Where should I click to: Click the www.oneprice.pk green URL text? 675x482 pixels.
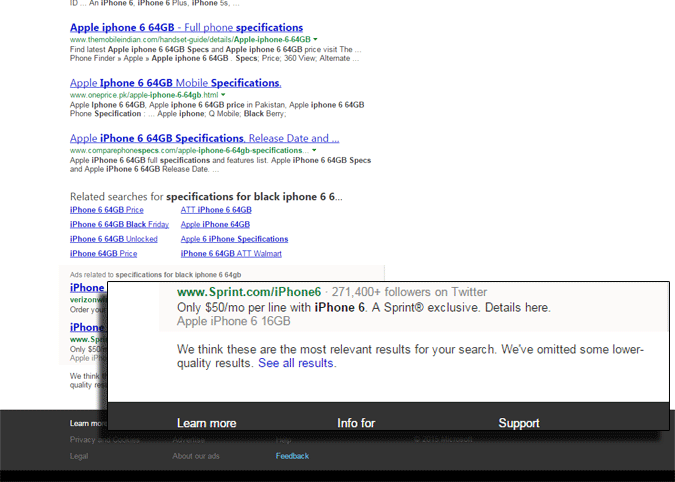pyautogui.click(x=144, y=95)
